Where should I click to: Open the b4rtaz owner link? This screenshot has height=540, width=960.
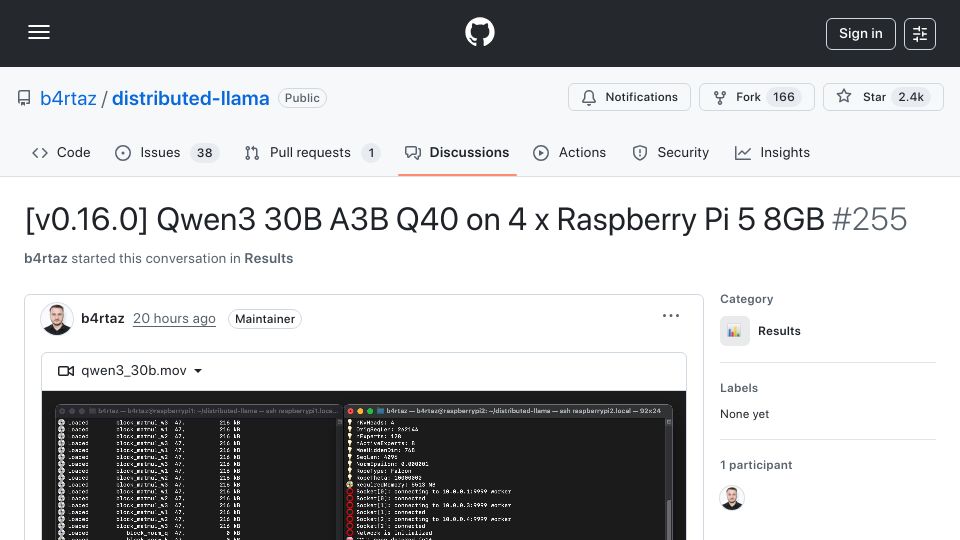68,98
